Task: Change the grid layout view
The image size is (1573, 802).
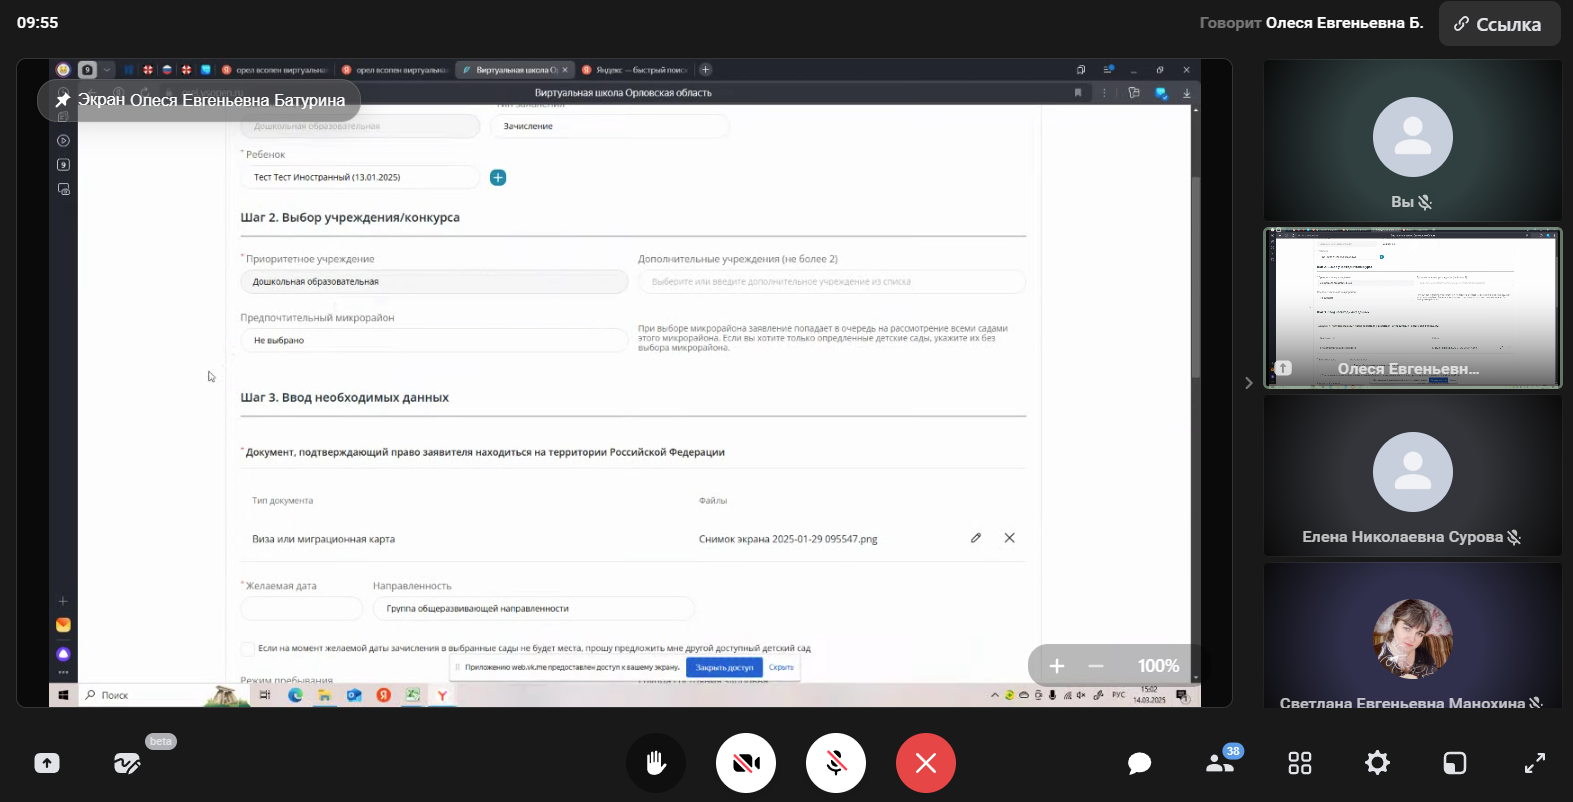Action: point(1300,763)
